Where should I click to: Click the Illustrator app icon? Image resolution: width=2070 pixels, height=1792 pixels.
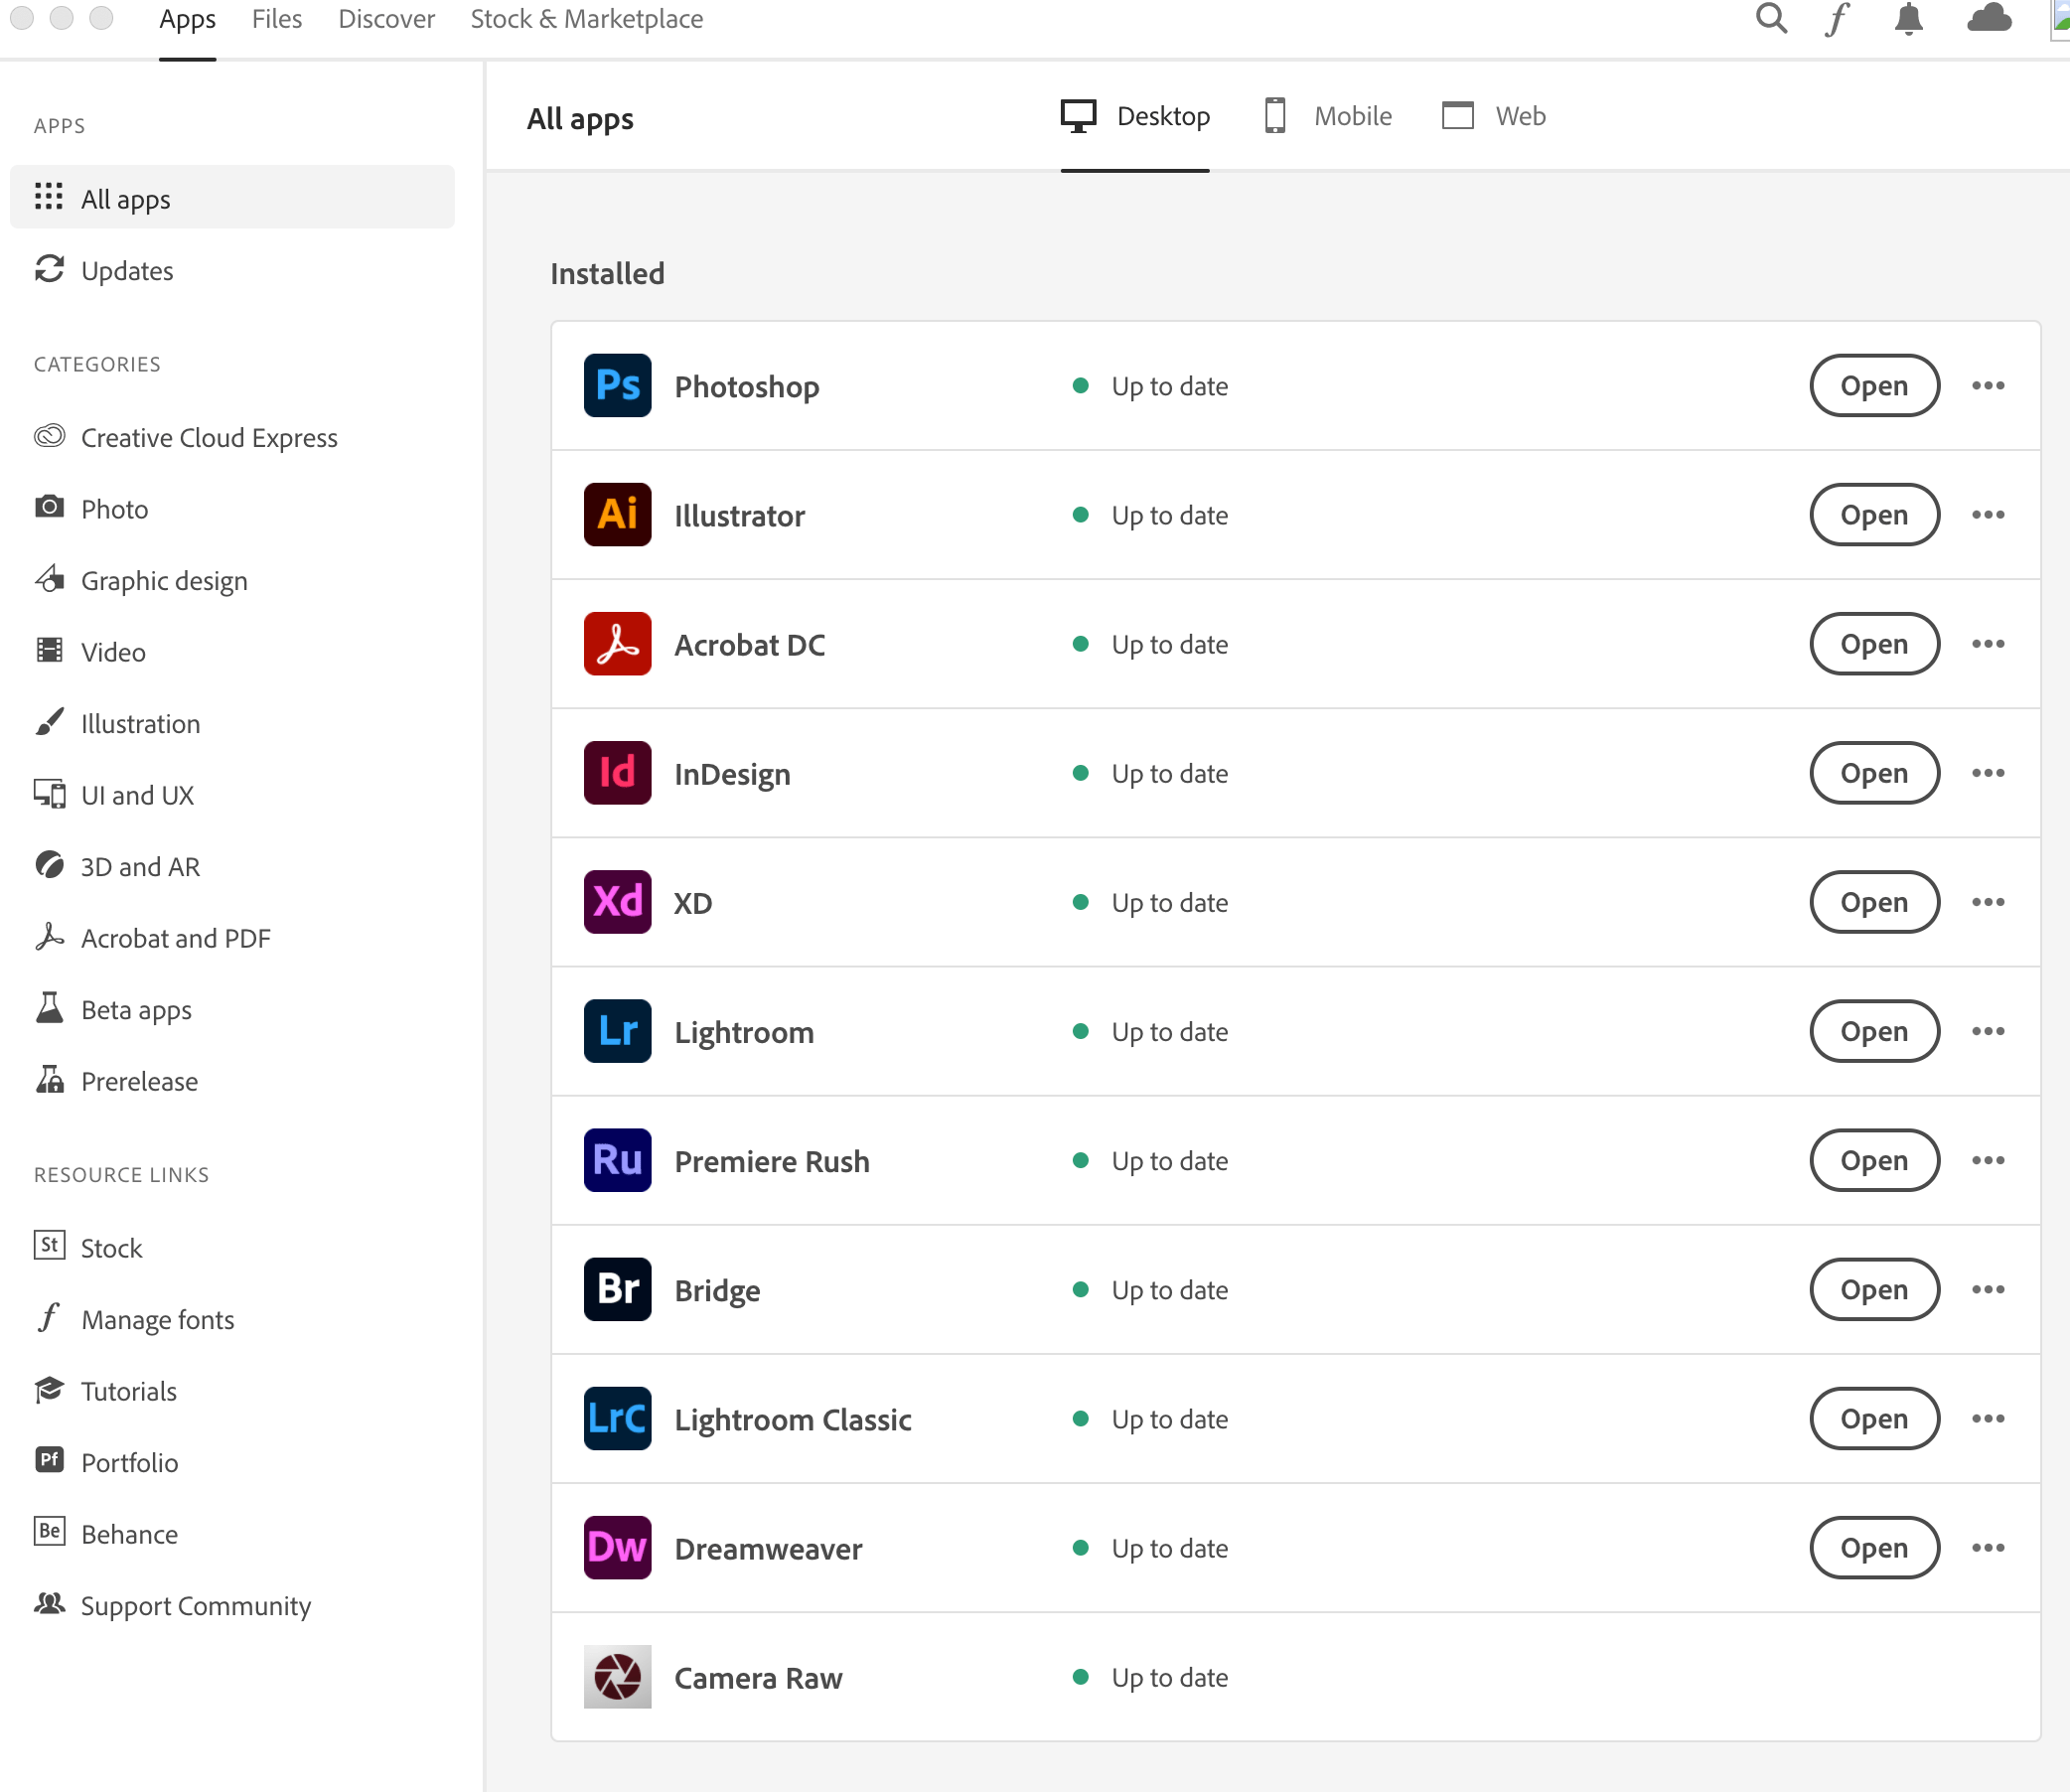click(x=617, y=514)
